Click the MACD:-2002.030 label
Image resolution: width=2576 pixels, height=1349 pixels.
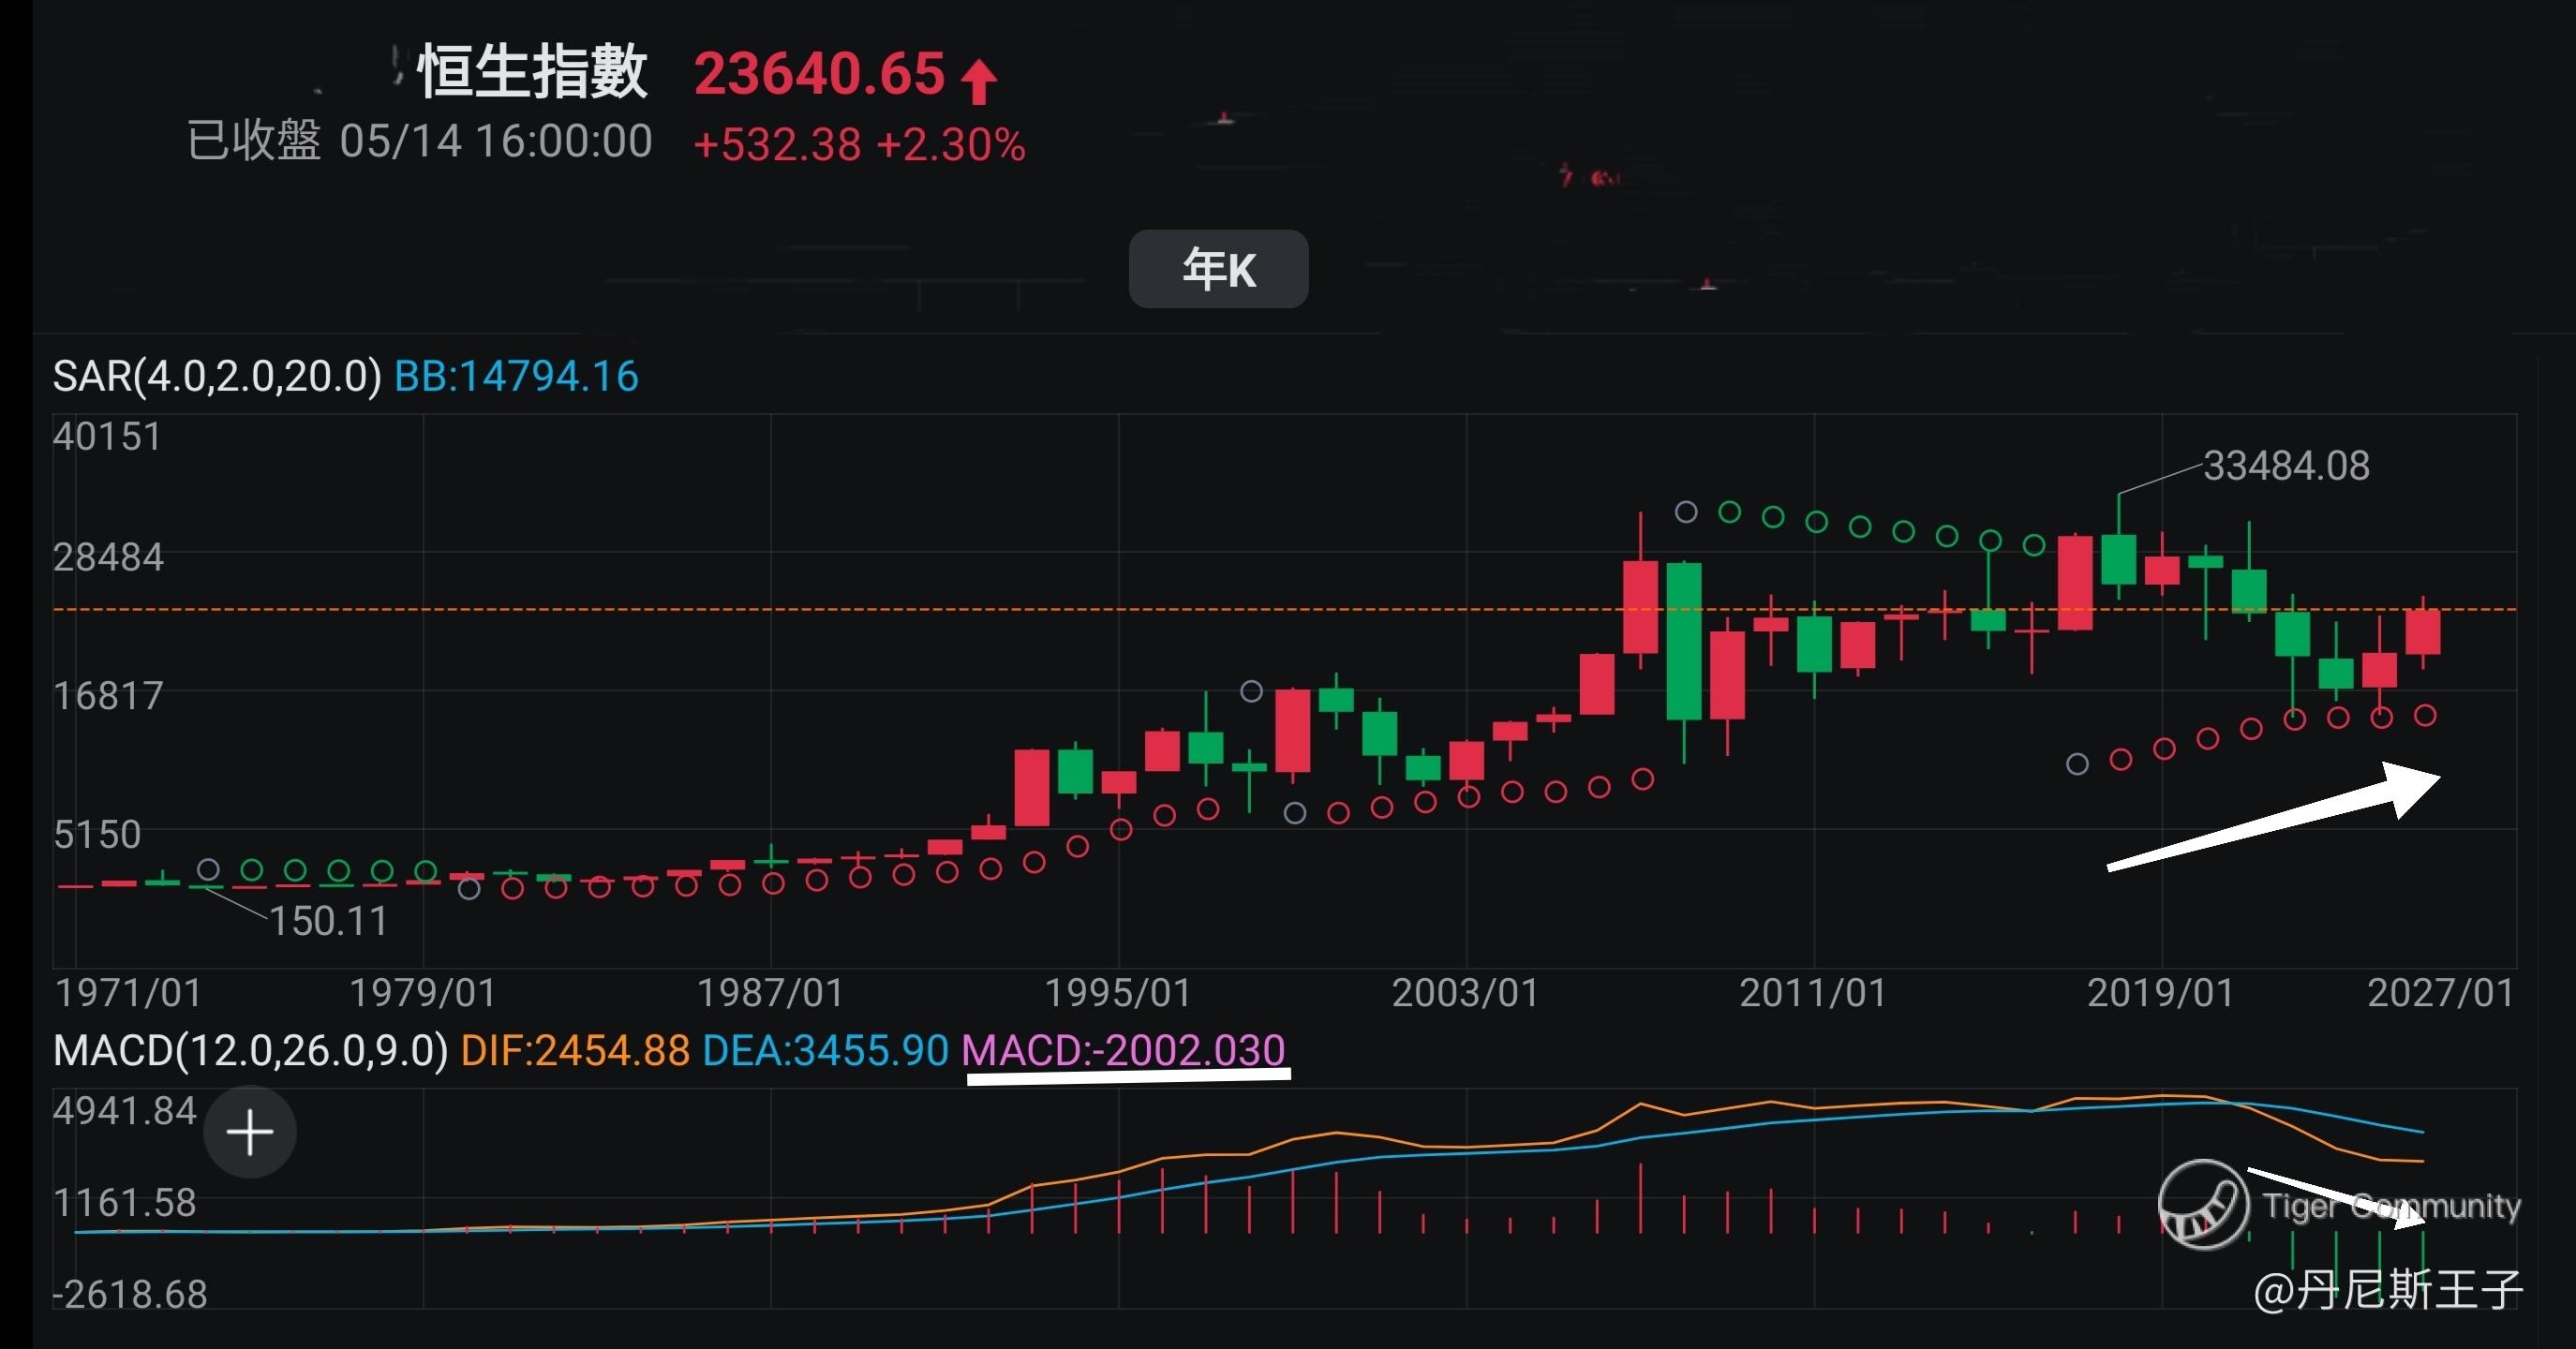click(1123, 1051)
